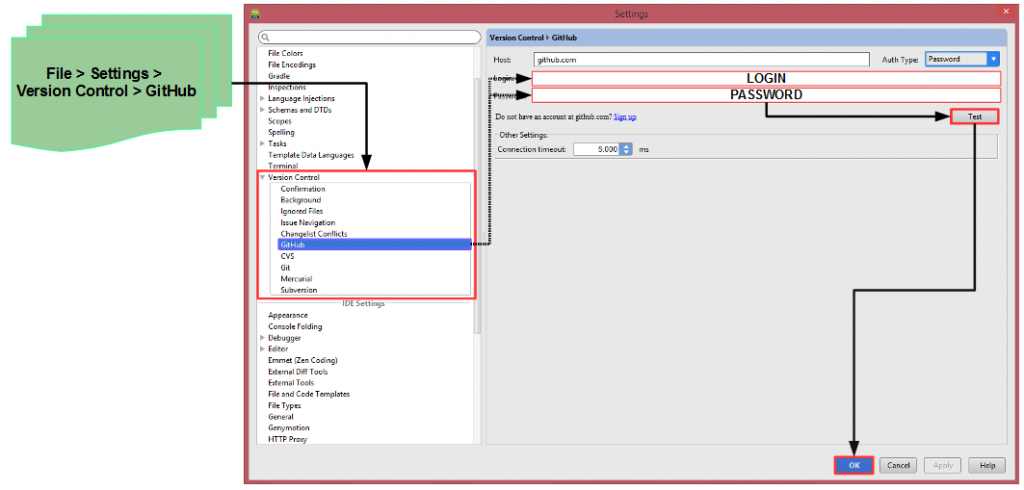Select Scopes in settings list

click(280, 121)
